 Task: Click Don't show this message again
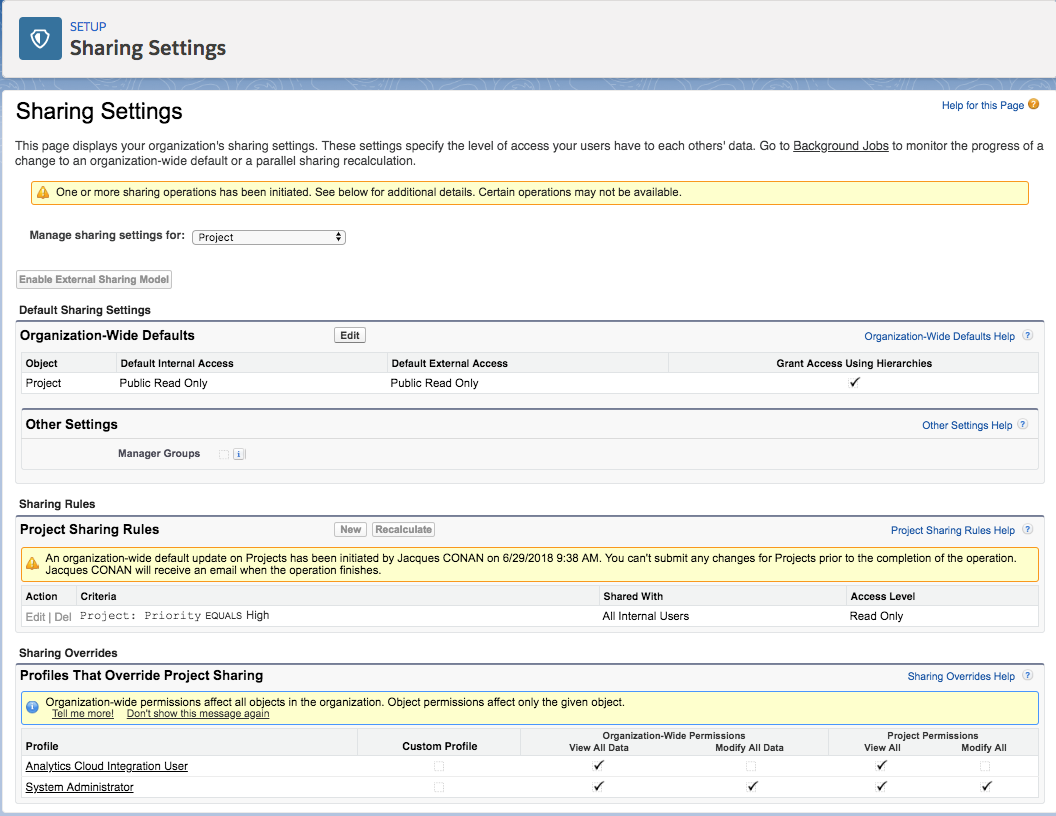coord(197,714)
